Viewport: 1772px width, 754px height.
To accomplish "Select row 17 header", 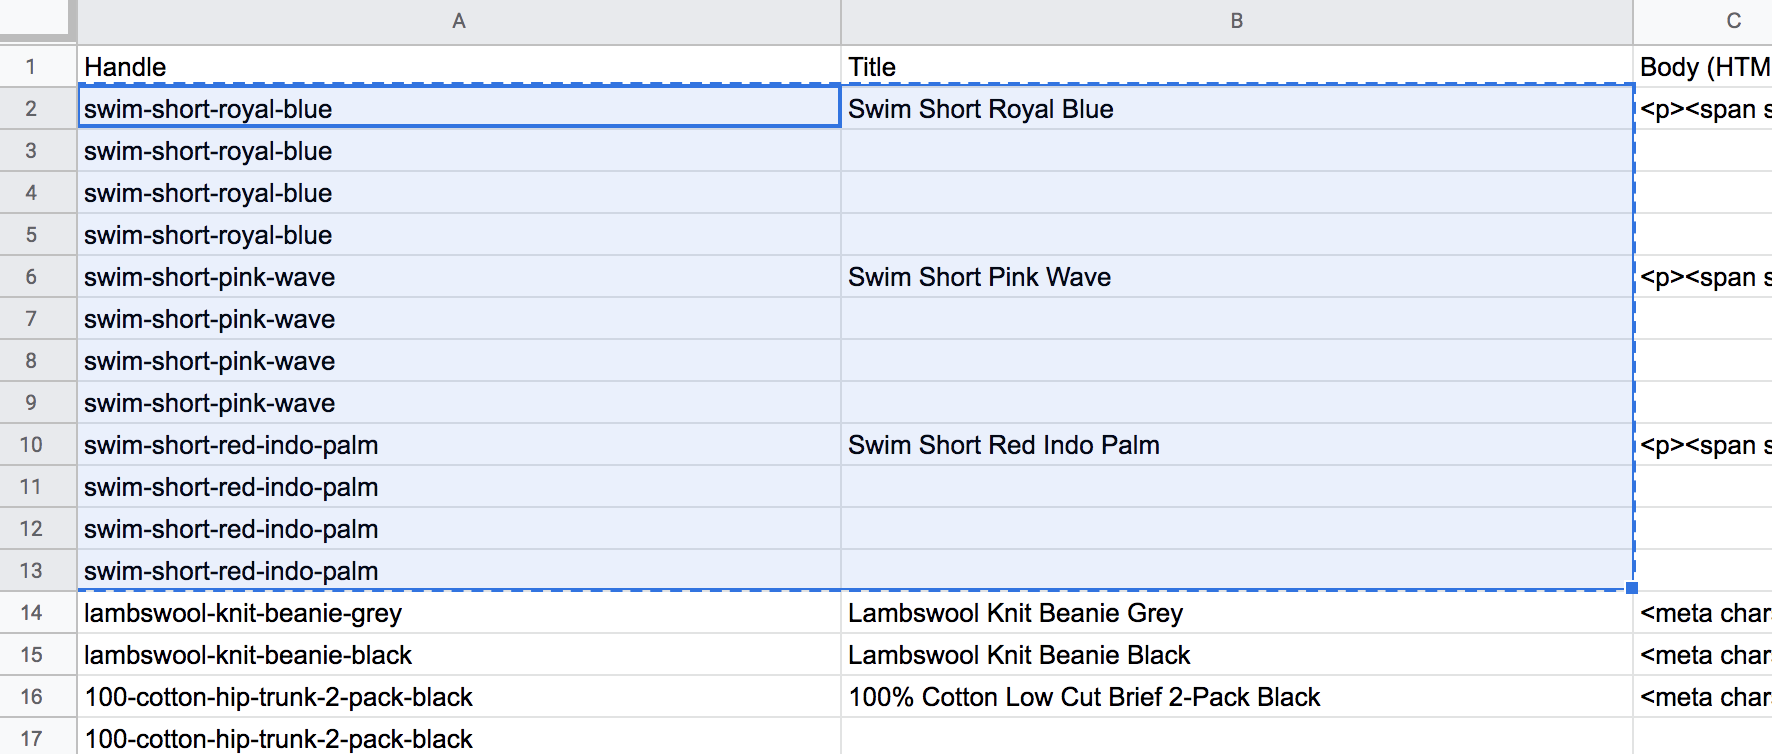I will pos(32,738).
